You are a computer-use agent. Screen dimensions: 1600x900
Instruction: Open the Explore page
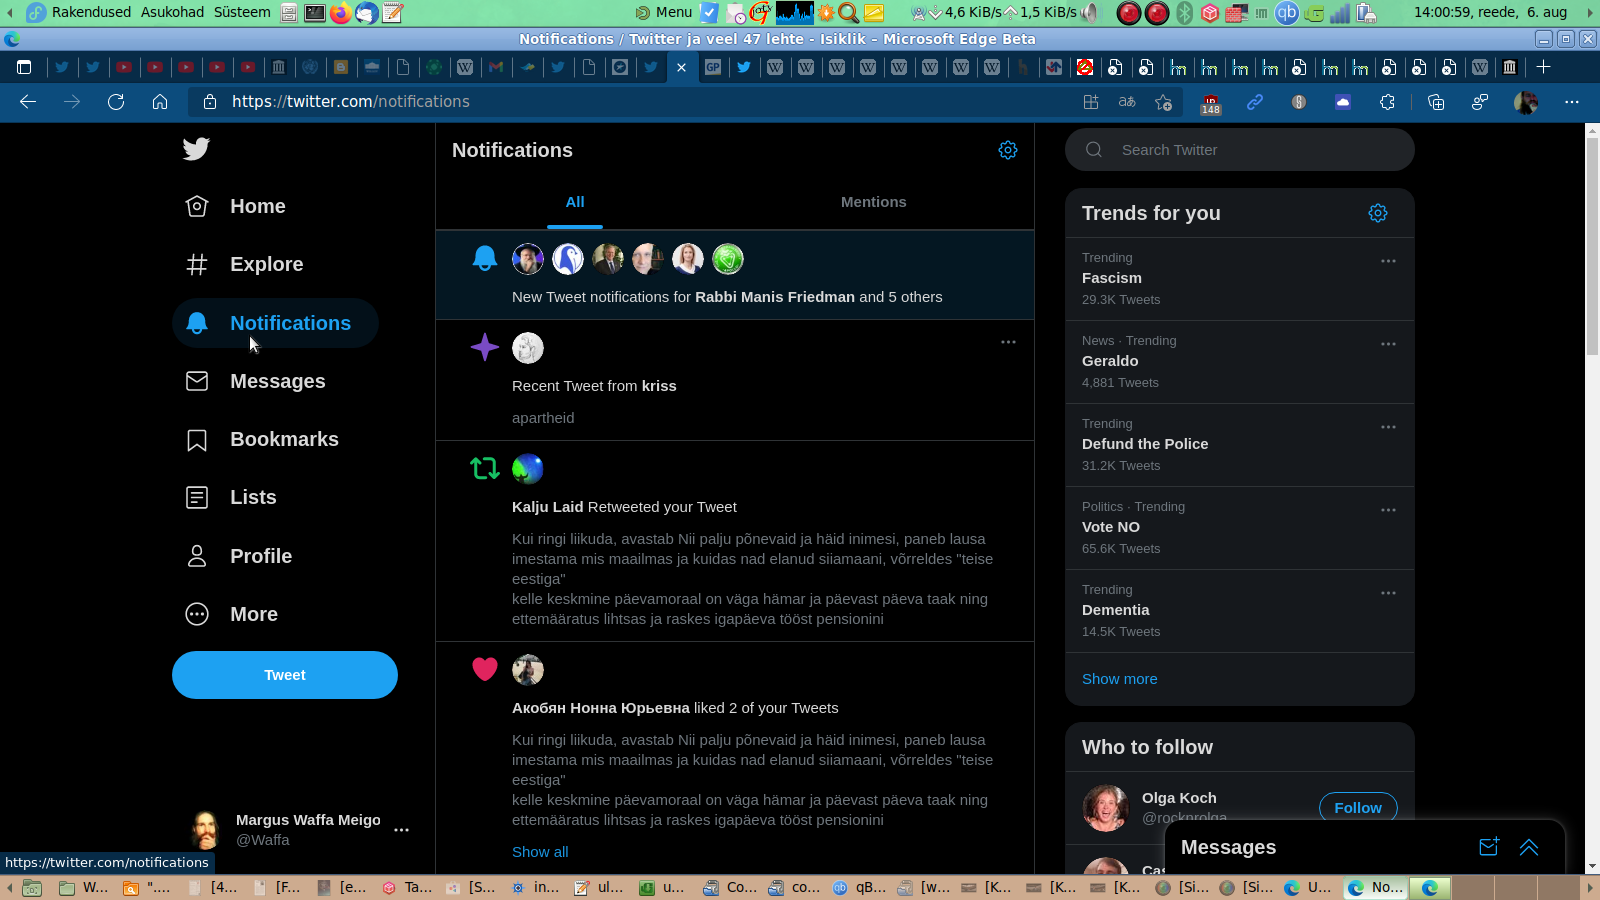[x=245, y=264]
